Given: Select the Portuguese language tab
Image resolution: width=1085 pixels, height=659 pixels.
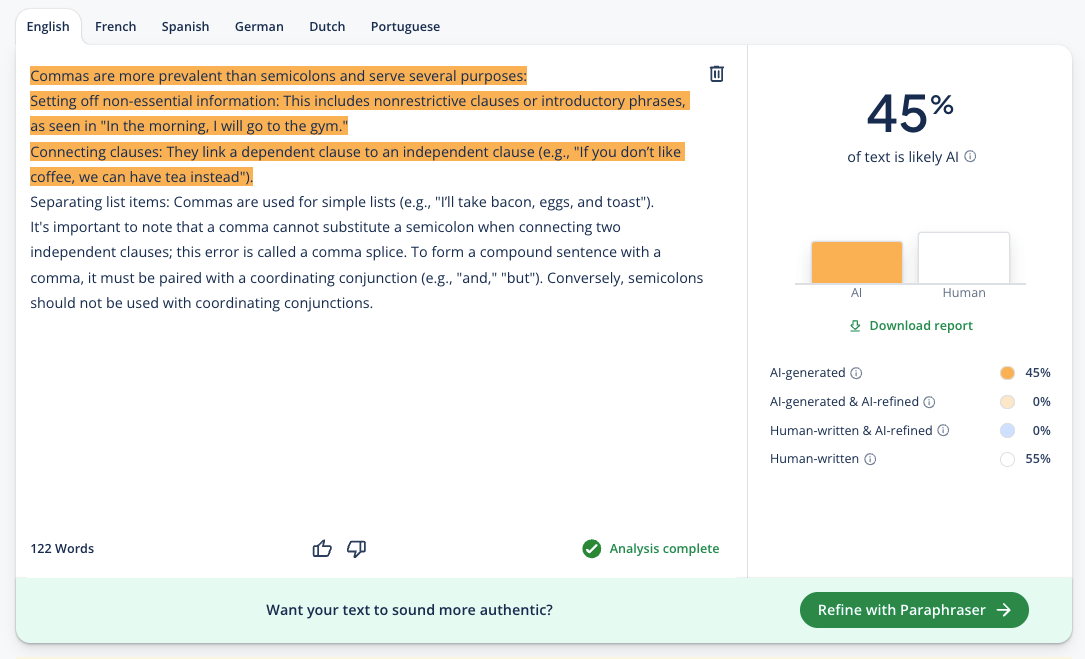Looking at the screenshot, I should point(405,26).
